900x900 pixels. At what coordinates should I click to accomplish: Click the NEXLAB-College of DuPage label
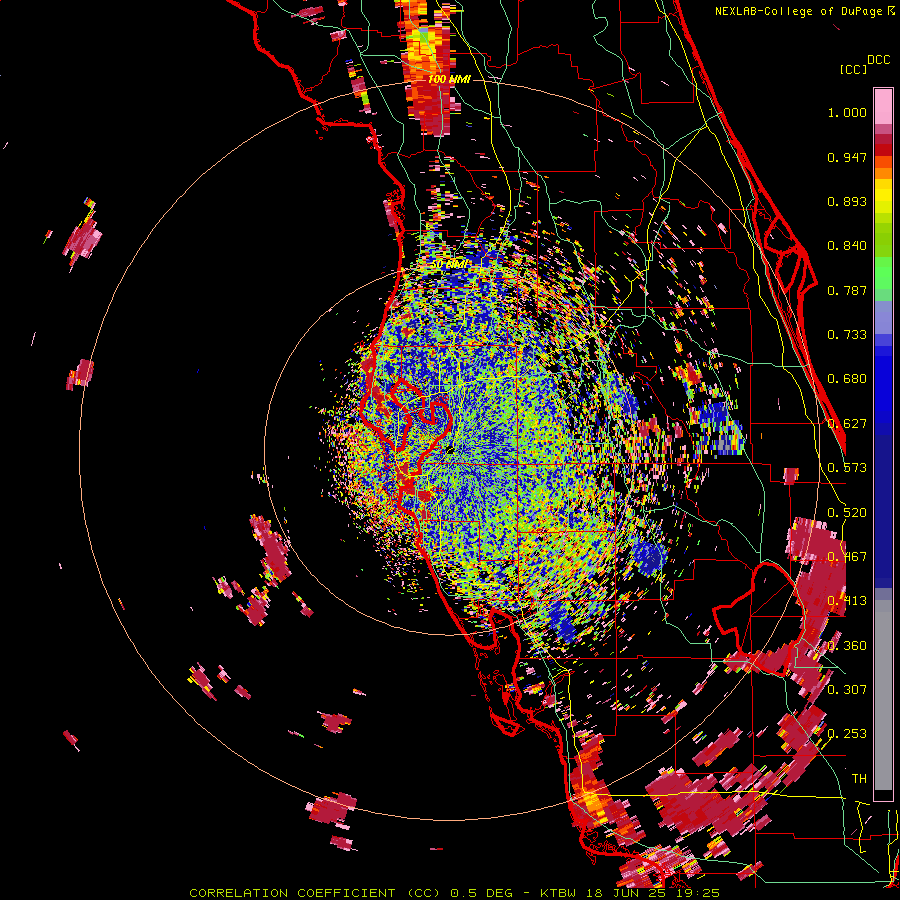pyautogui.click(x=798, y=11)
